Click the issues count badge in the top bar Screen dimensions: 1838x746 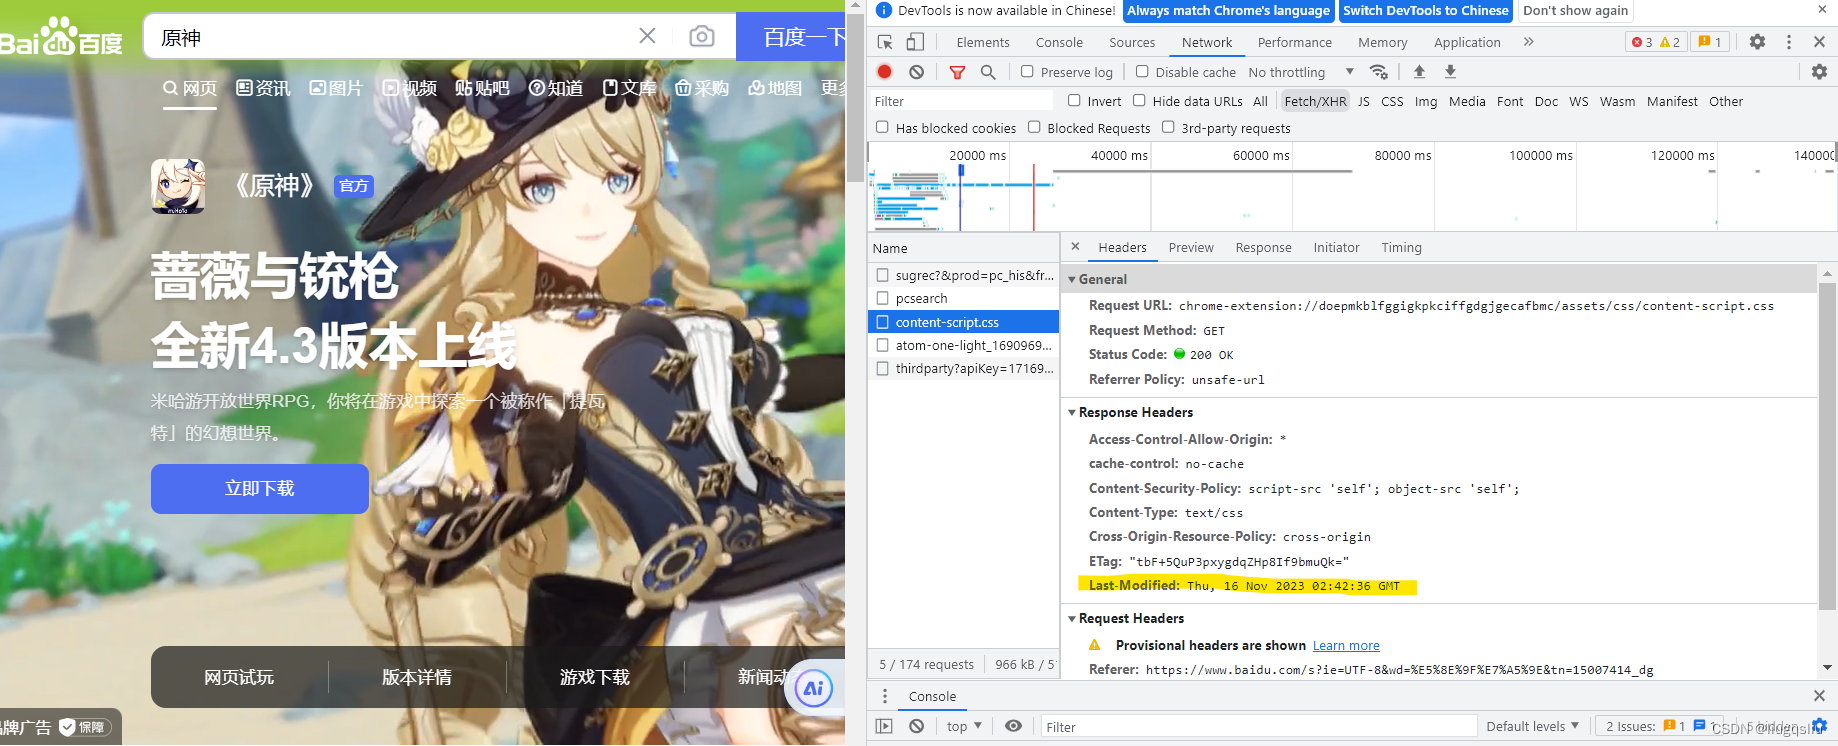point(1710,42)
